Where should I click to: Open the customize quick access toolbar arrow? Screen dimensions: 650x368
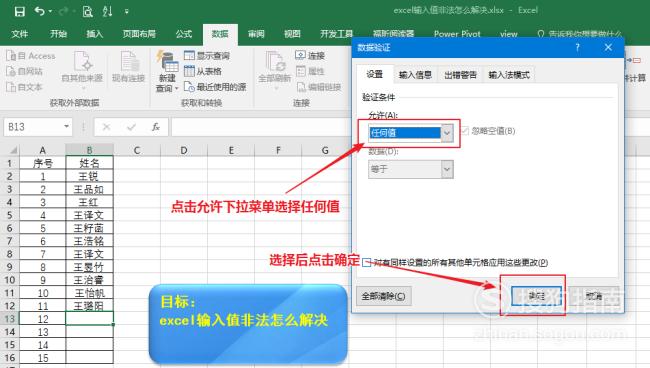[126, 12]
